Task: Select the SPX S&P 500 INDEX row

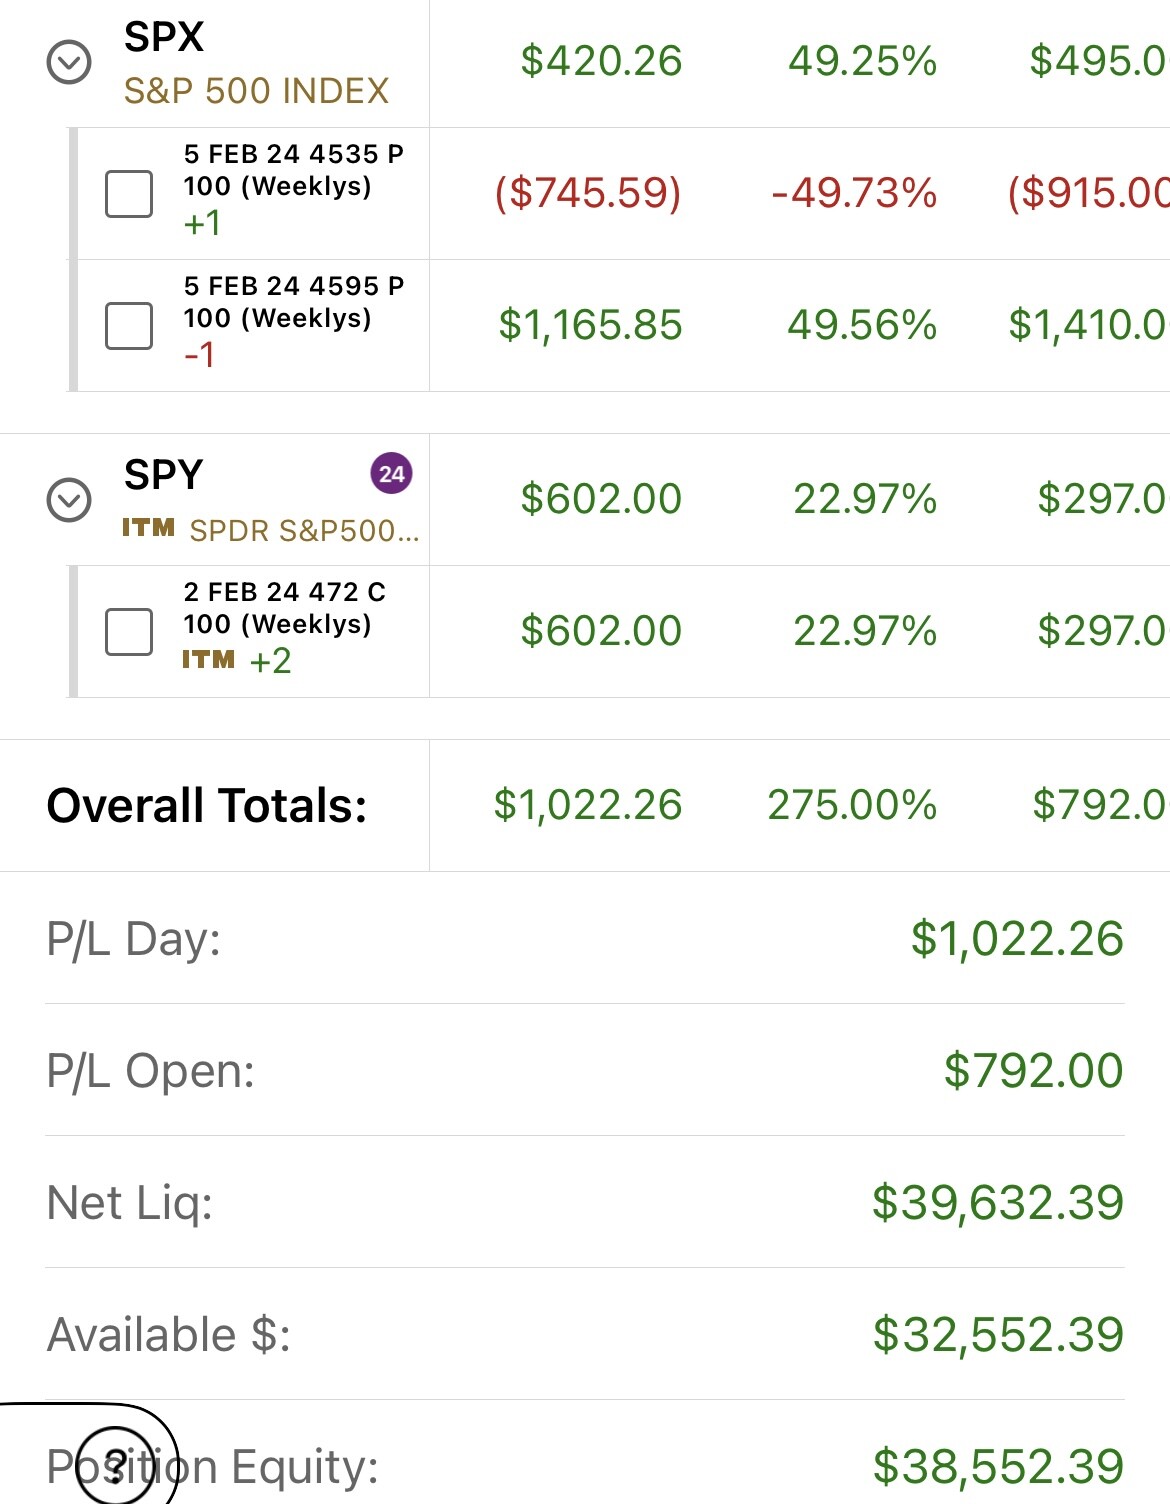Action: pos(585,63)
